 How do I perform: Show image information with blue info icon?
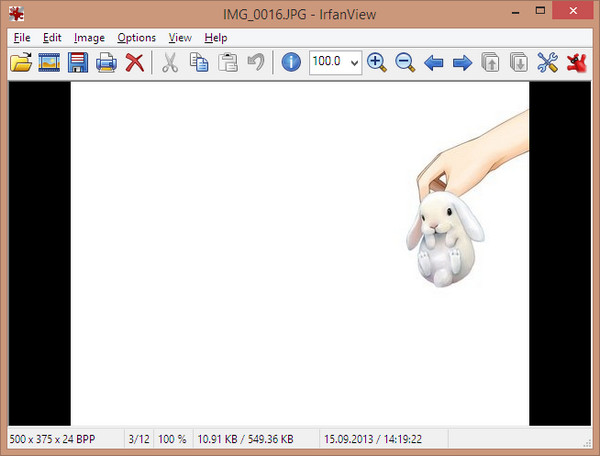click(291, 63)
